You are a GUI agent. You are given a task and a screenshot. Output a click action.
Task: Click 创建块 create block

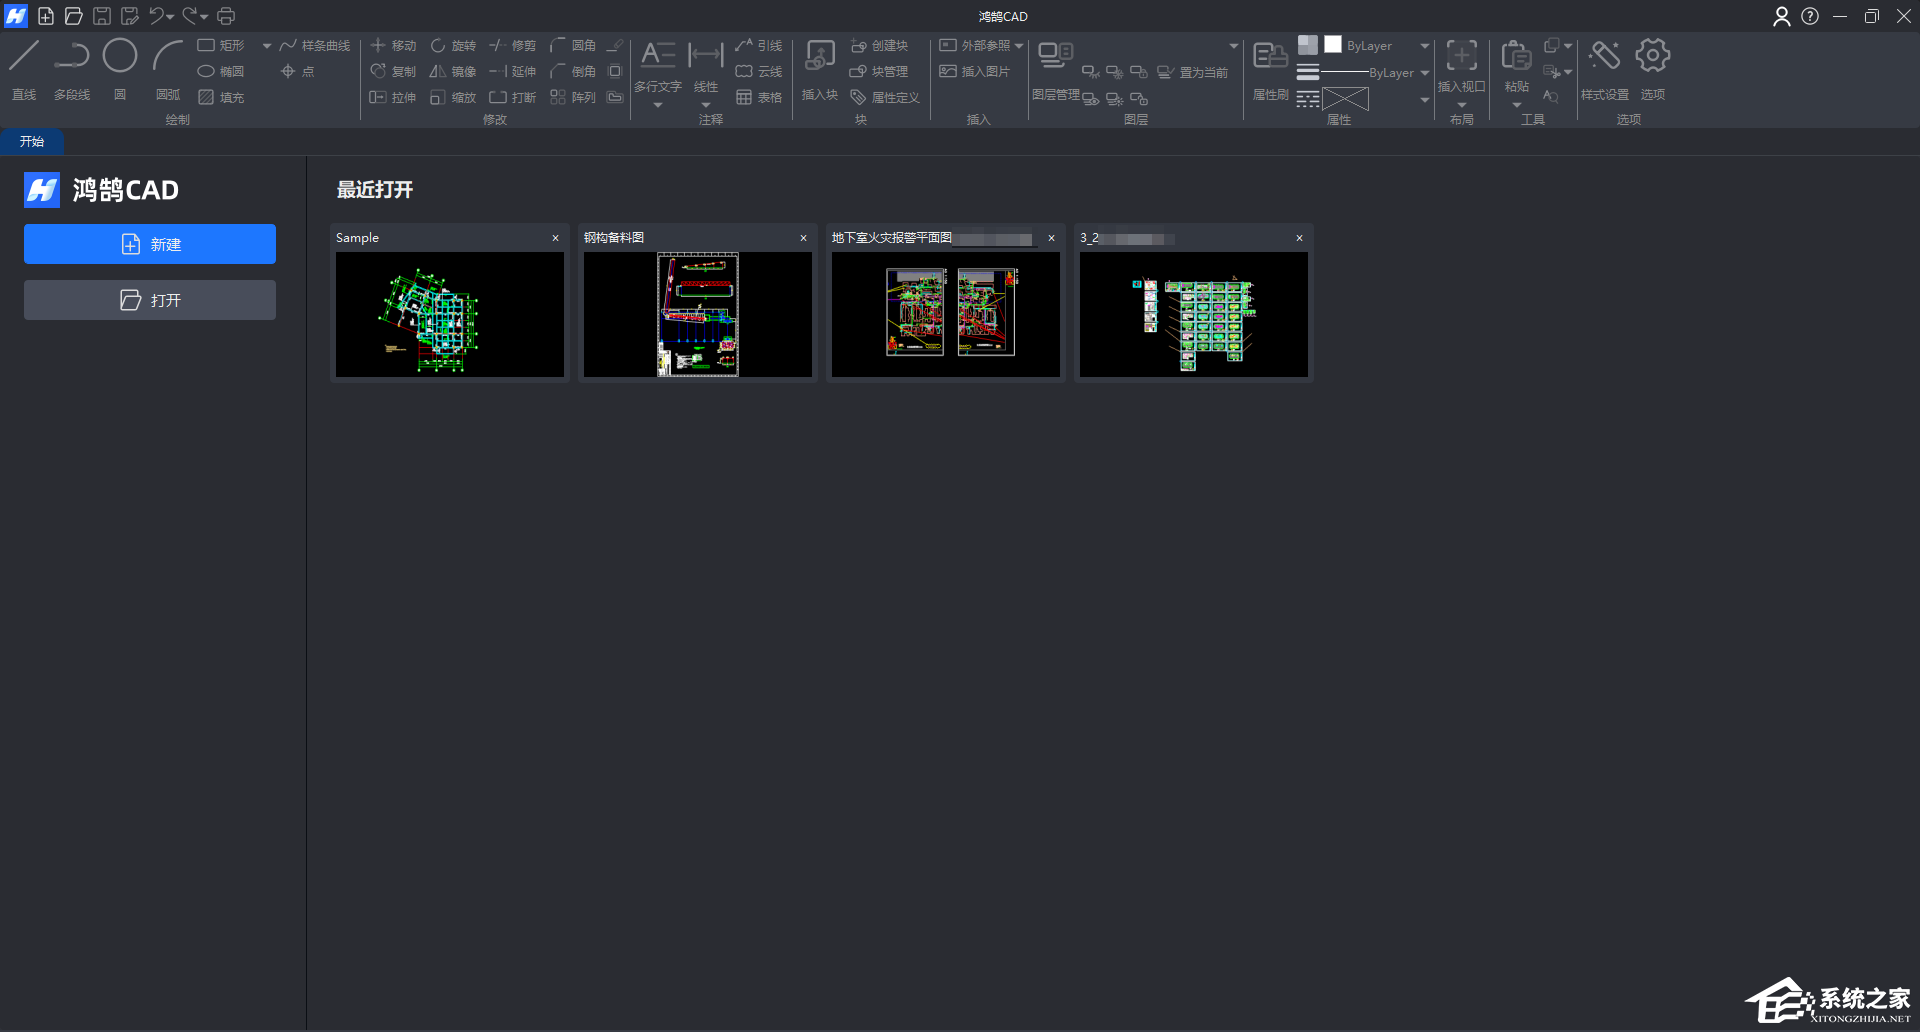880,46
